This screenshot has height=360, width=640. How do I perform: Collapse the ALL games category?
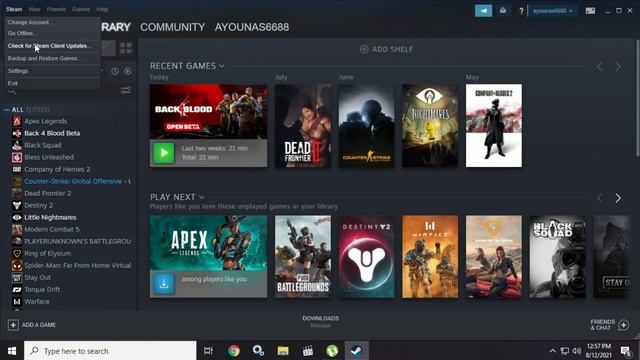coord(7,110)
